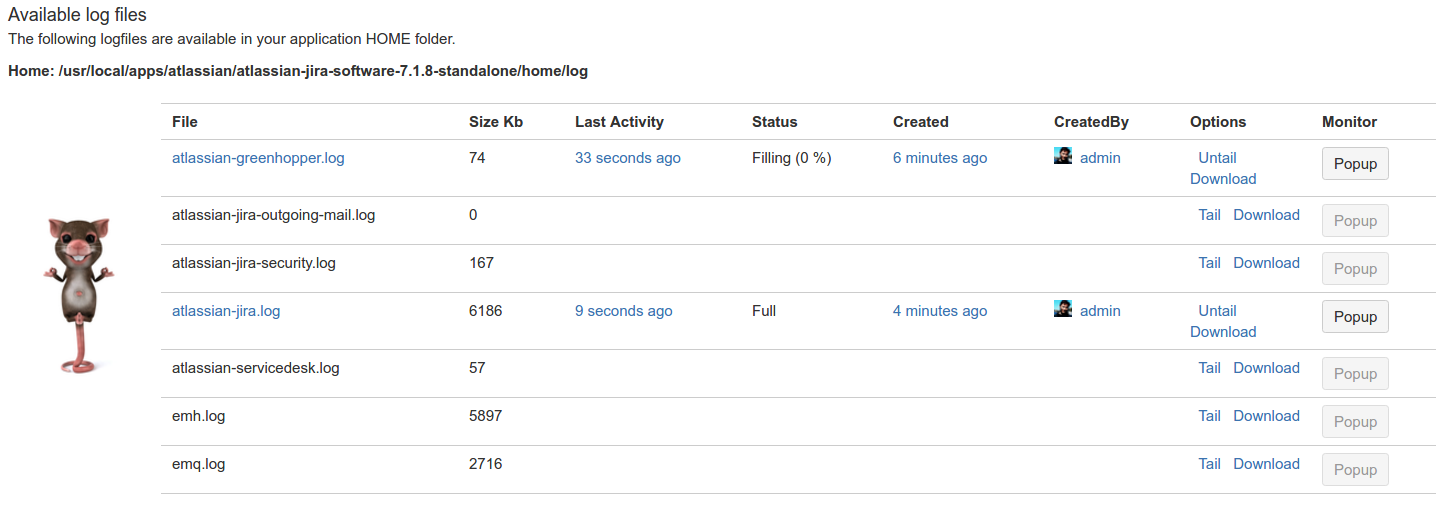The height and width of the screenshot is (518, 1456).
Task: Click size value 57
Action: 477,368
